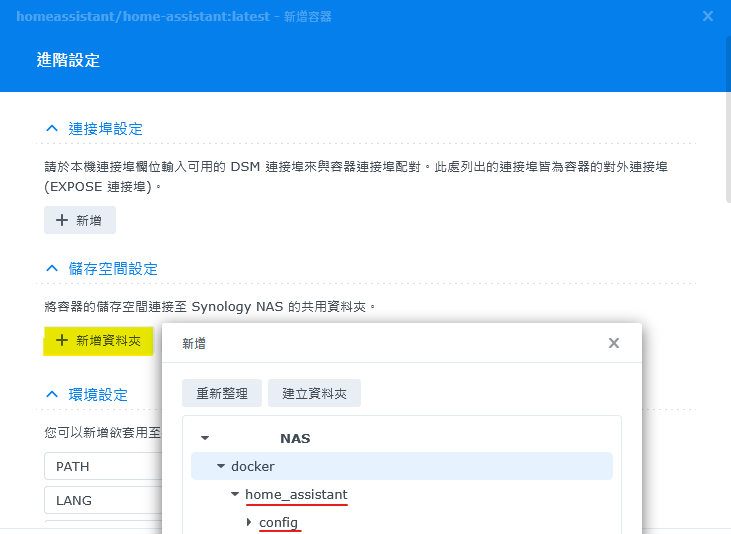Select the config folder
Screen dimensions: 731x534
(x=278, y=522)
